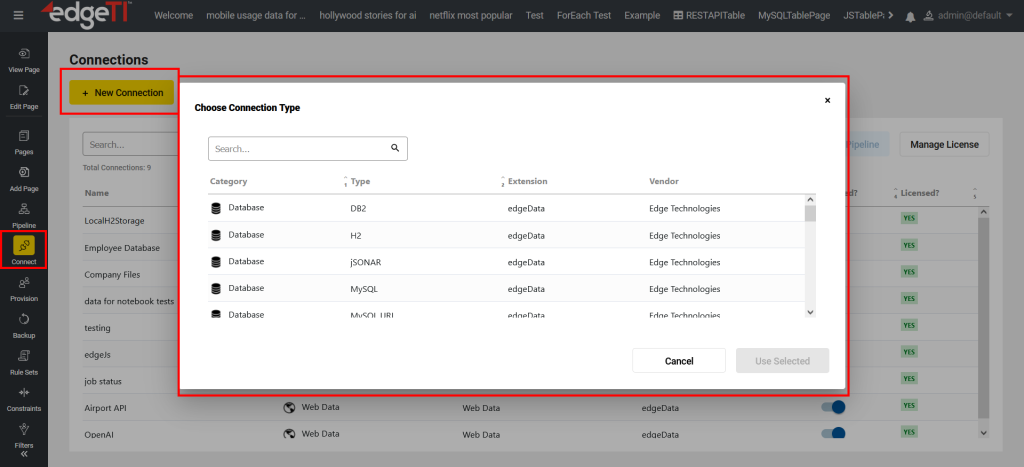Collapse the sidebar with the double chevron
The image size is (1024, 467).
click(x=24, y=453)
